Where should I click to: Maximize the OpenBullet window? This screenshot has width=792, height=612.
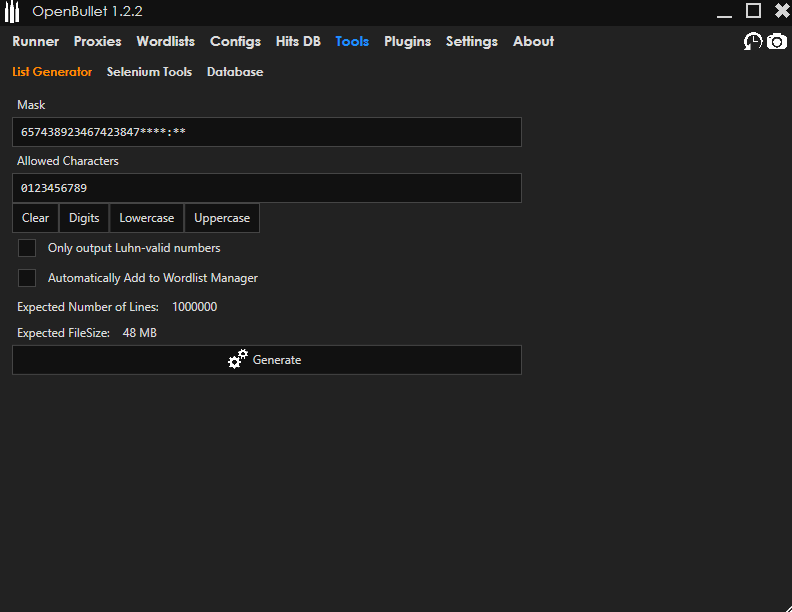753,11
